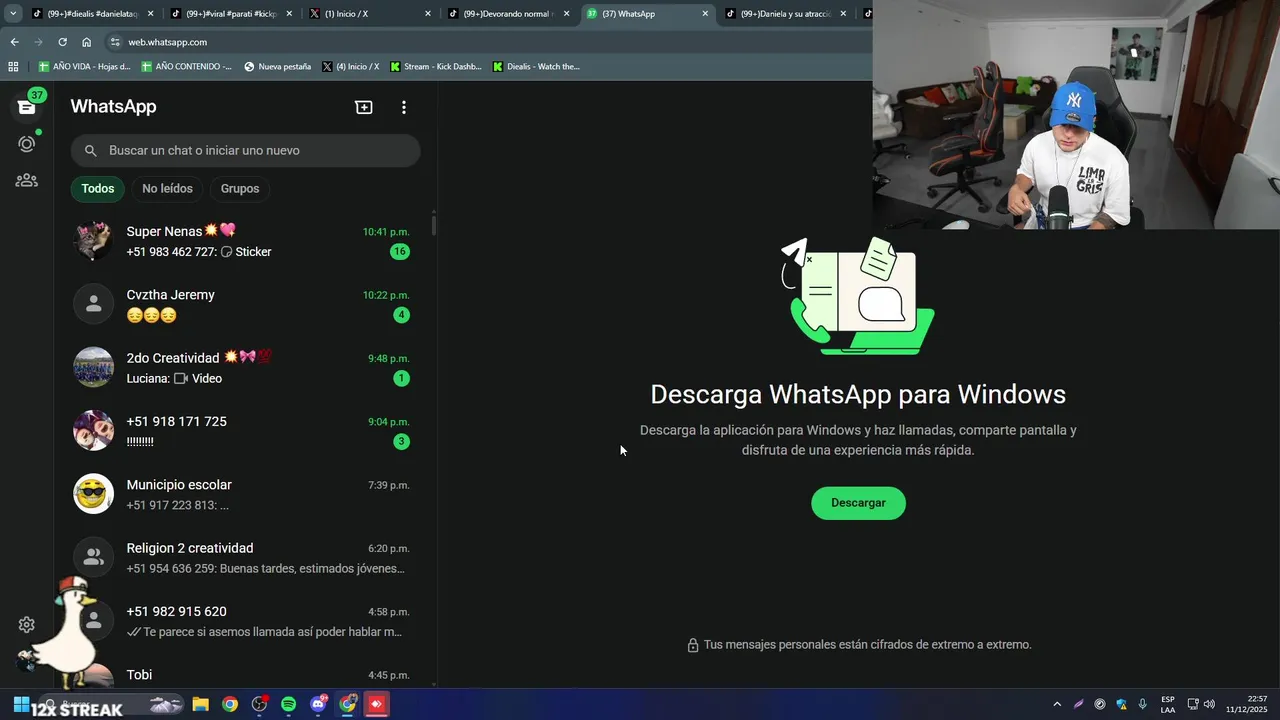Open Nueva pestaña bookmark
The height and width of the screenshot is (720, 1280).
[x=277, y=66]
